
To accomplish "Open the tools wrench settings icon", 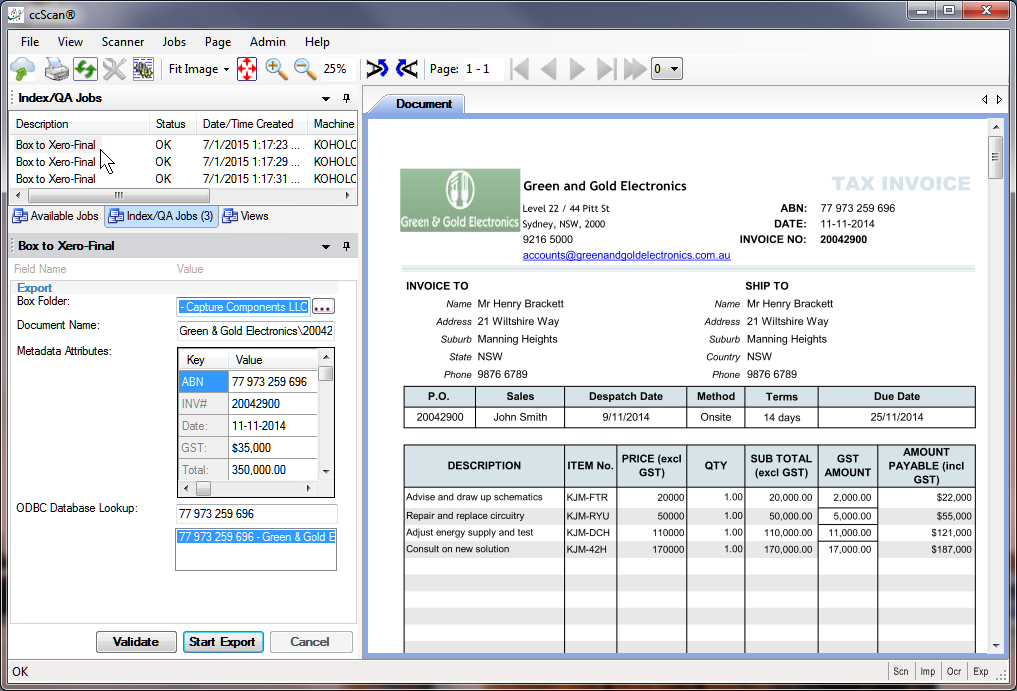I will pos(114,69).
